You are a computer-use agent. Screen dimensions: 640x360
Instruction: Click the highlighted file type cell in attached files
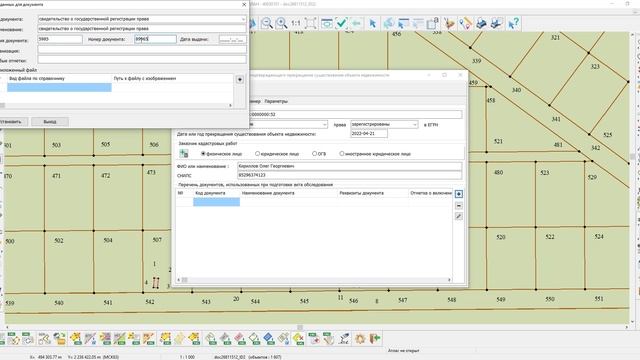tap(59, 87)
